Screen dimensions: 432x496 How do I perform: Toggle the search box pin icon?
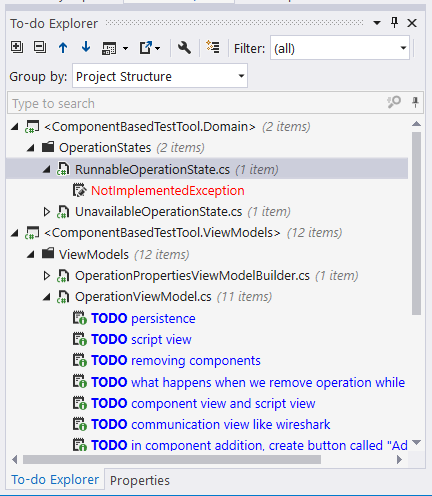[x=415, y=102]
